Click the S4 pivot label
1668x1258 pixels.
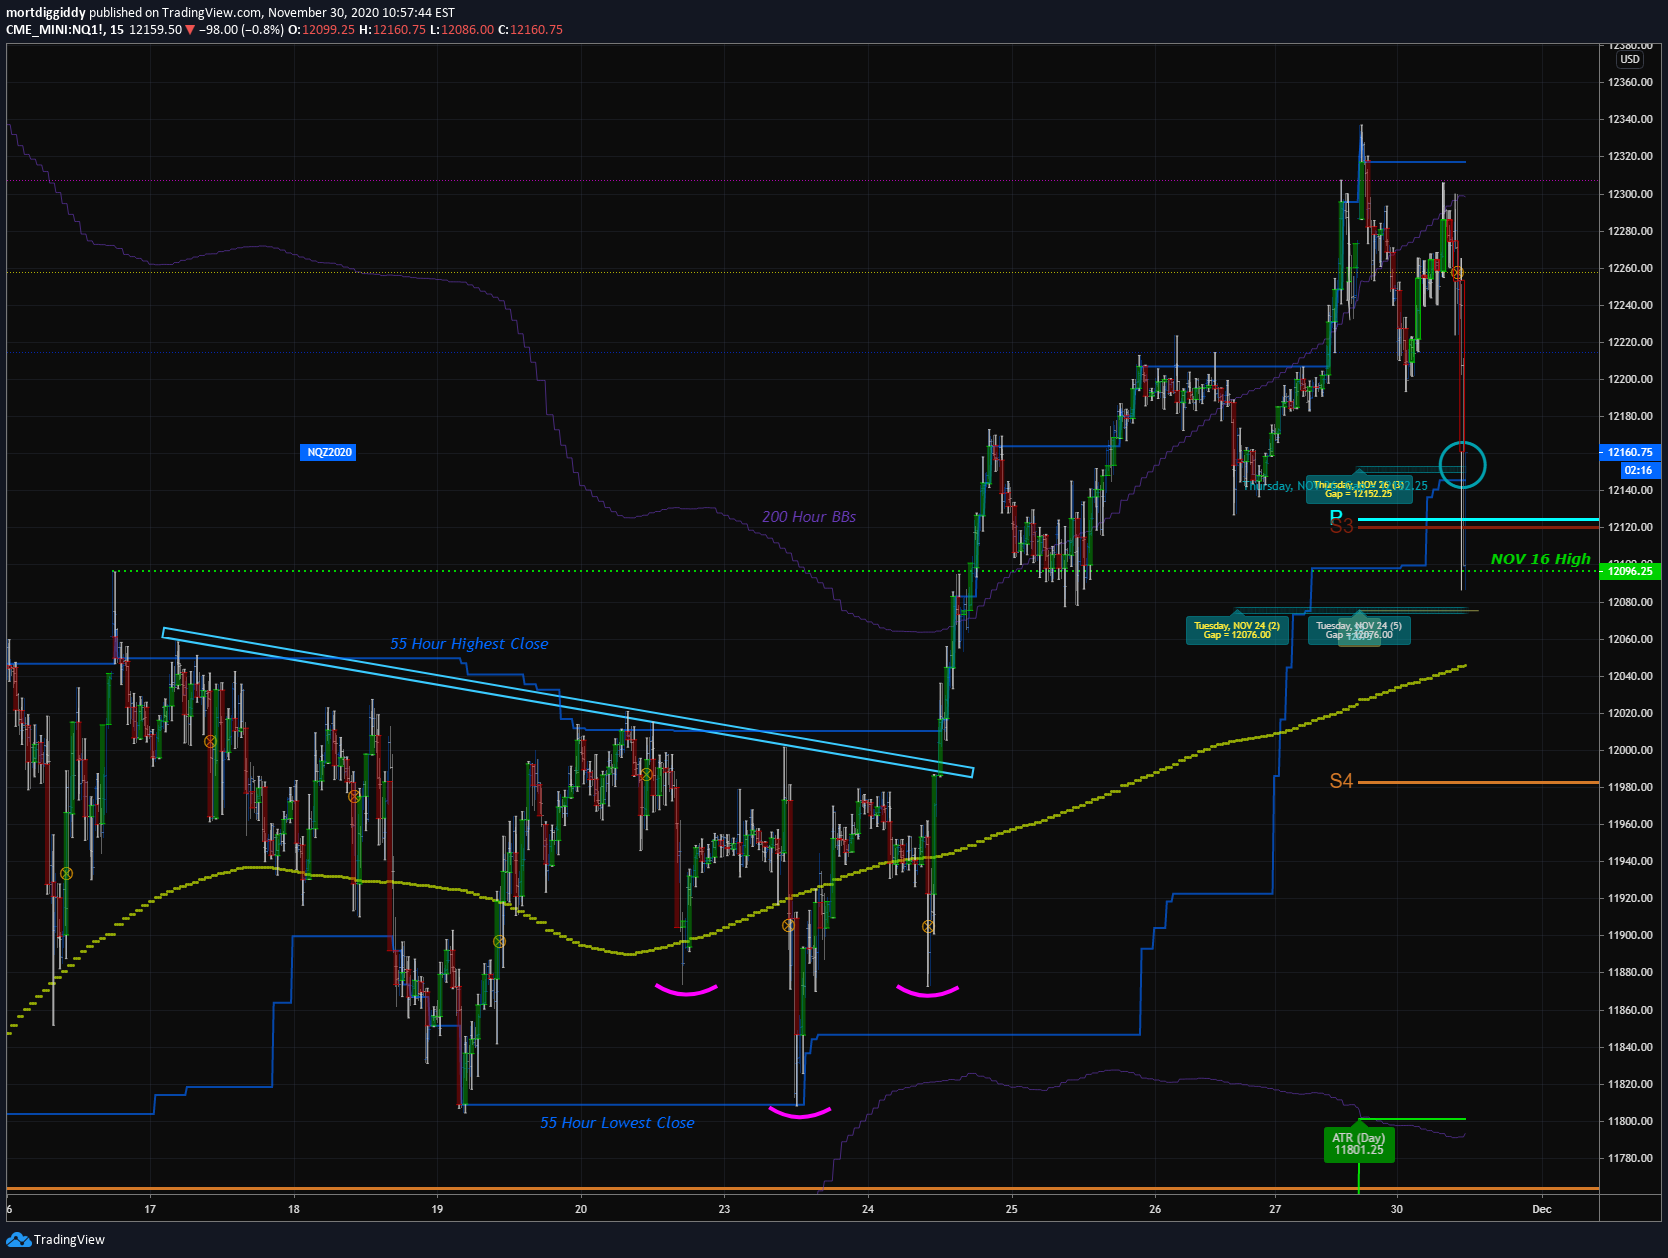coord(1341,781)
